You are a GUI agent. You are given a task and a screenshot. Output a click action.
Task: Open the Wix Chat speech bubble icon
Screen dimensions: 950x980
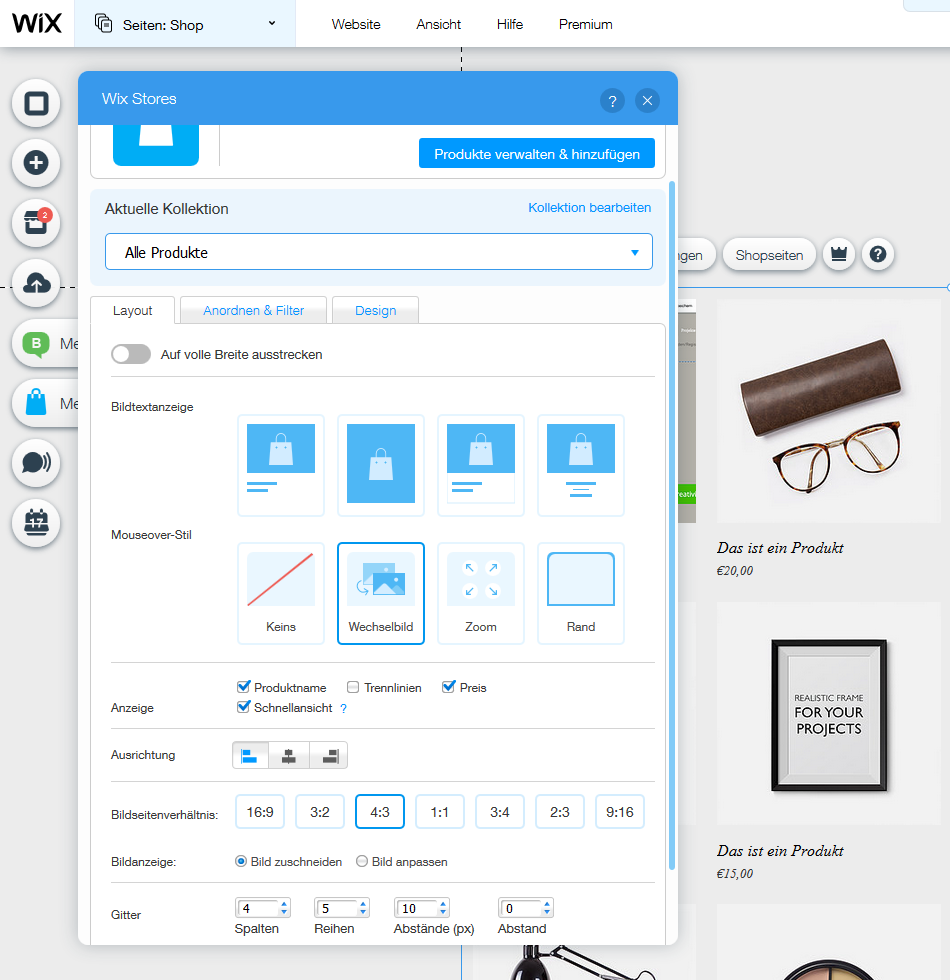(36, 462)
